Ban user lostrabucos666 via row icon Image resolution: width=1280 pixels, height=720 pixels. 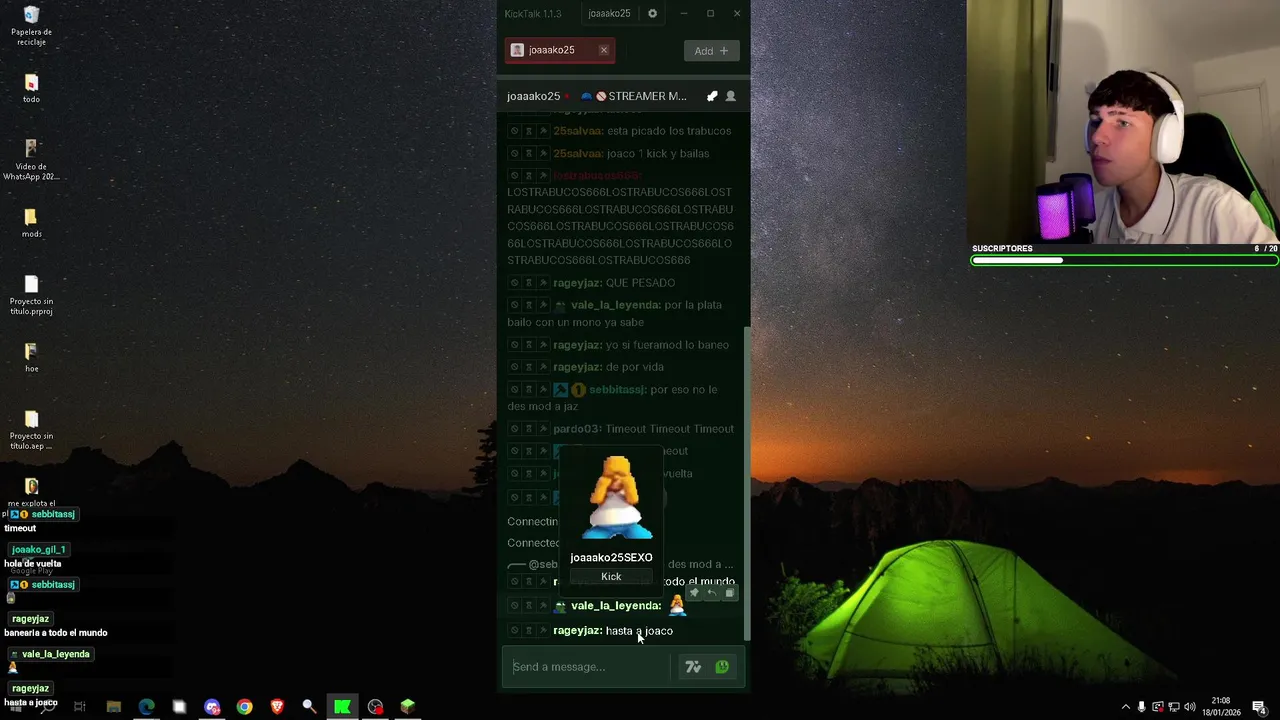(515, 176)
